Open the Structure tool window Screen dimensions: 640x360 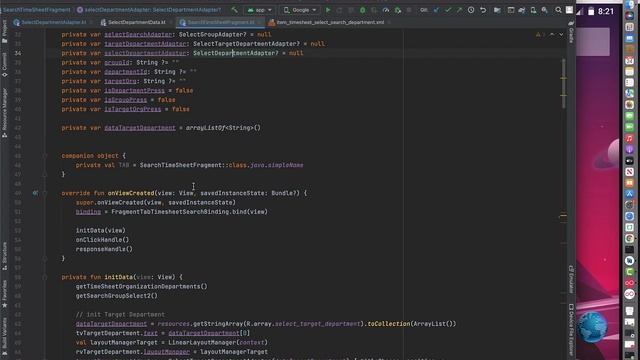click(4, 256)
